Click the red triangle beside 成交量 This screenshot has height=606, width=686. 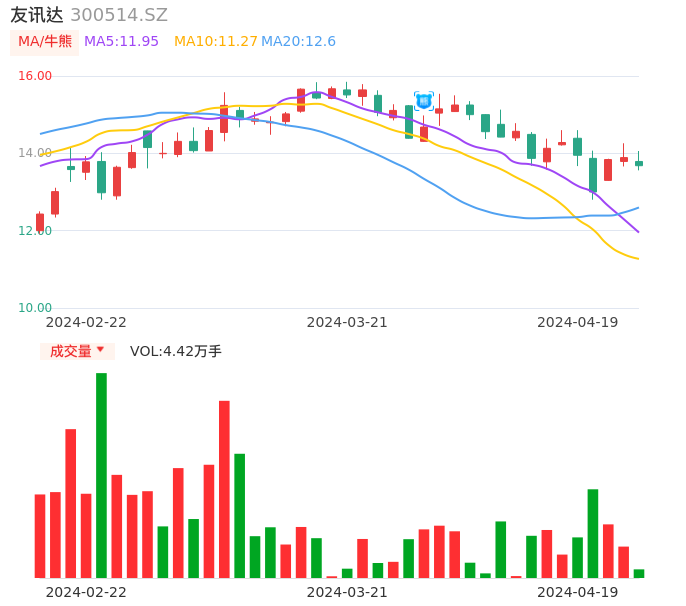pos(100,350)
